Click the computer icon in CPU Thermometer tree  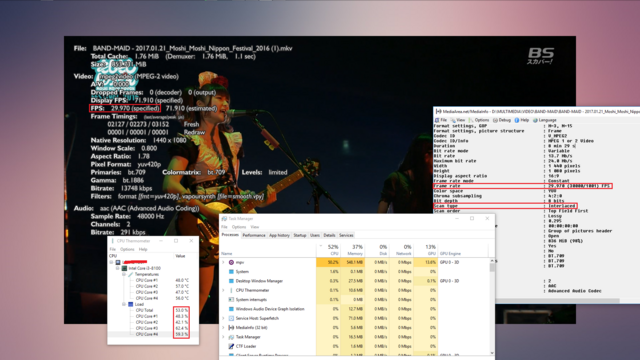pos(118,262)
